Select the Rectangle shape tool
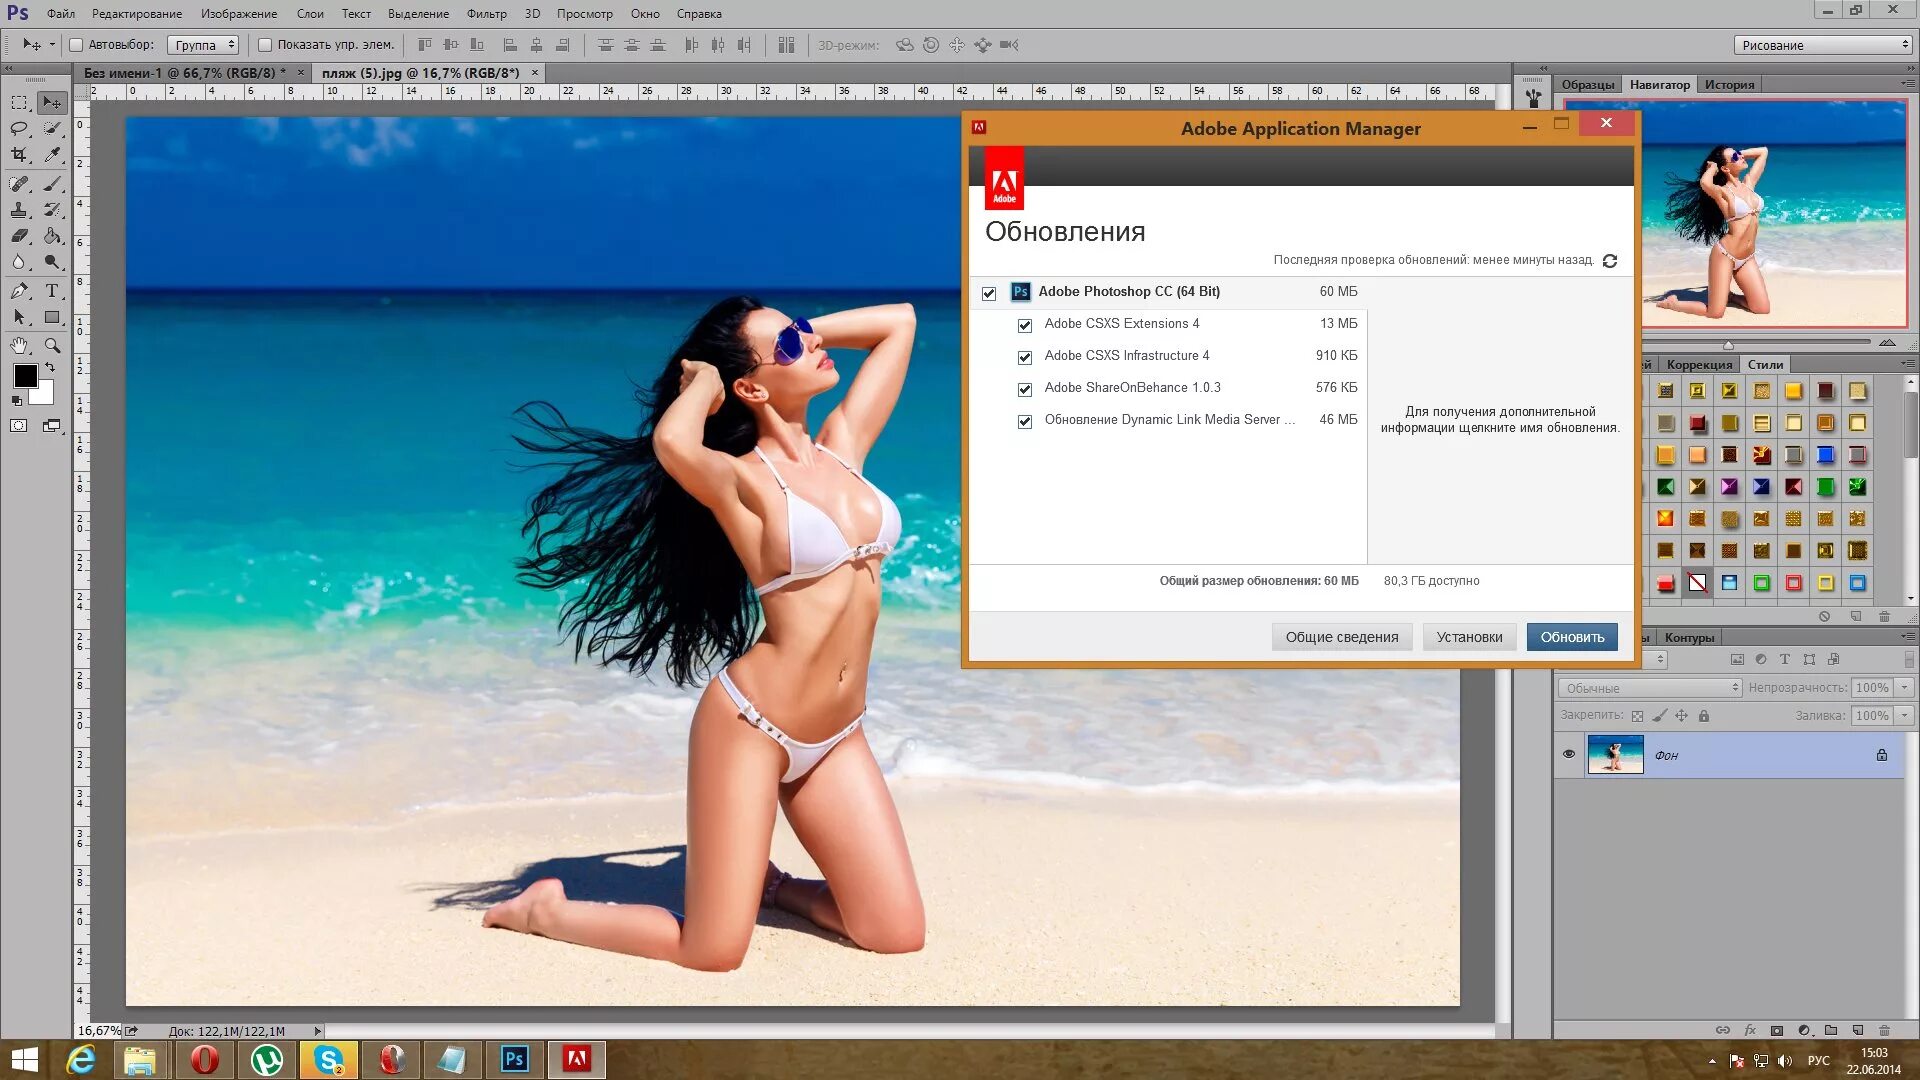1920x1080 pixels. pyautogui.click(x=52, y=317)
